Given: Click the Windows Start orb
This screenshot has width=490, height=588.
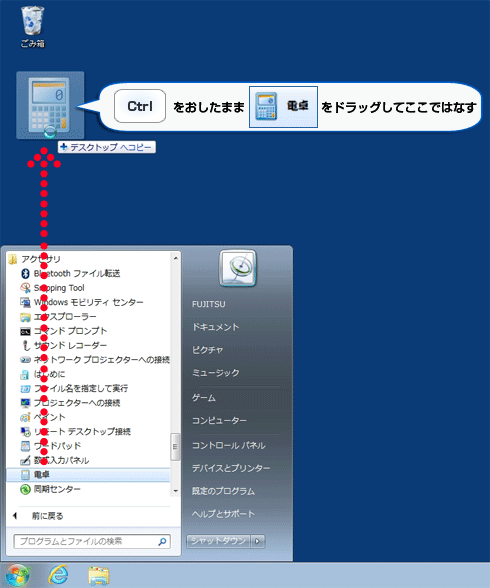Looking at the screenshot, I should click(x=17, y=575).
